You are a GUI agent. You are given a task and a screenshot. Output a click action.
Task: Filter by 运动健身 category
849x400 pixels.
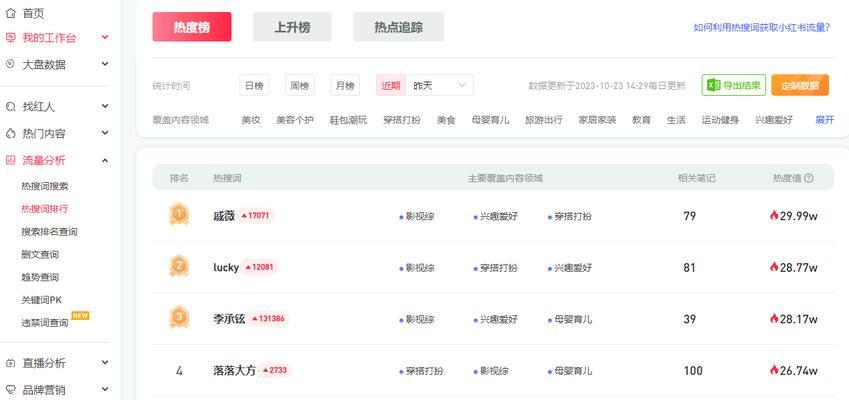720,120
